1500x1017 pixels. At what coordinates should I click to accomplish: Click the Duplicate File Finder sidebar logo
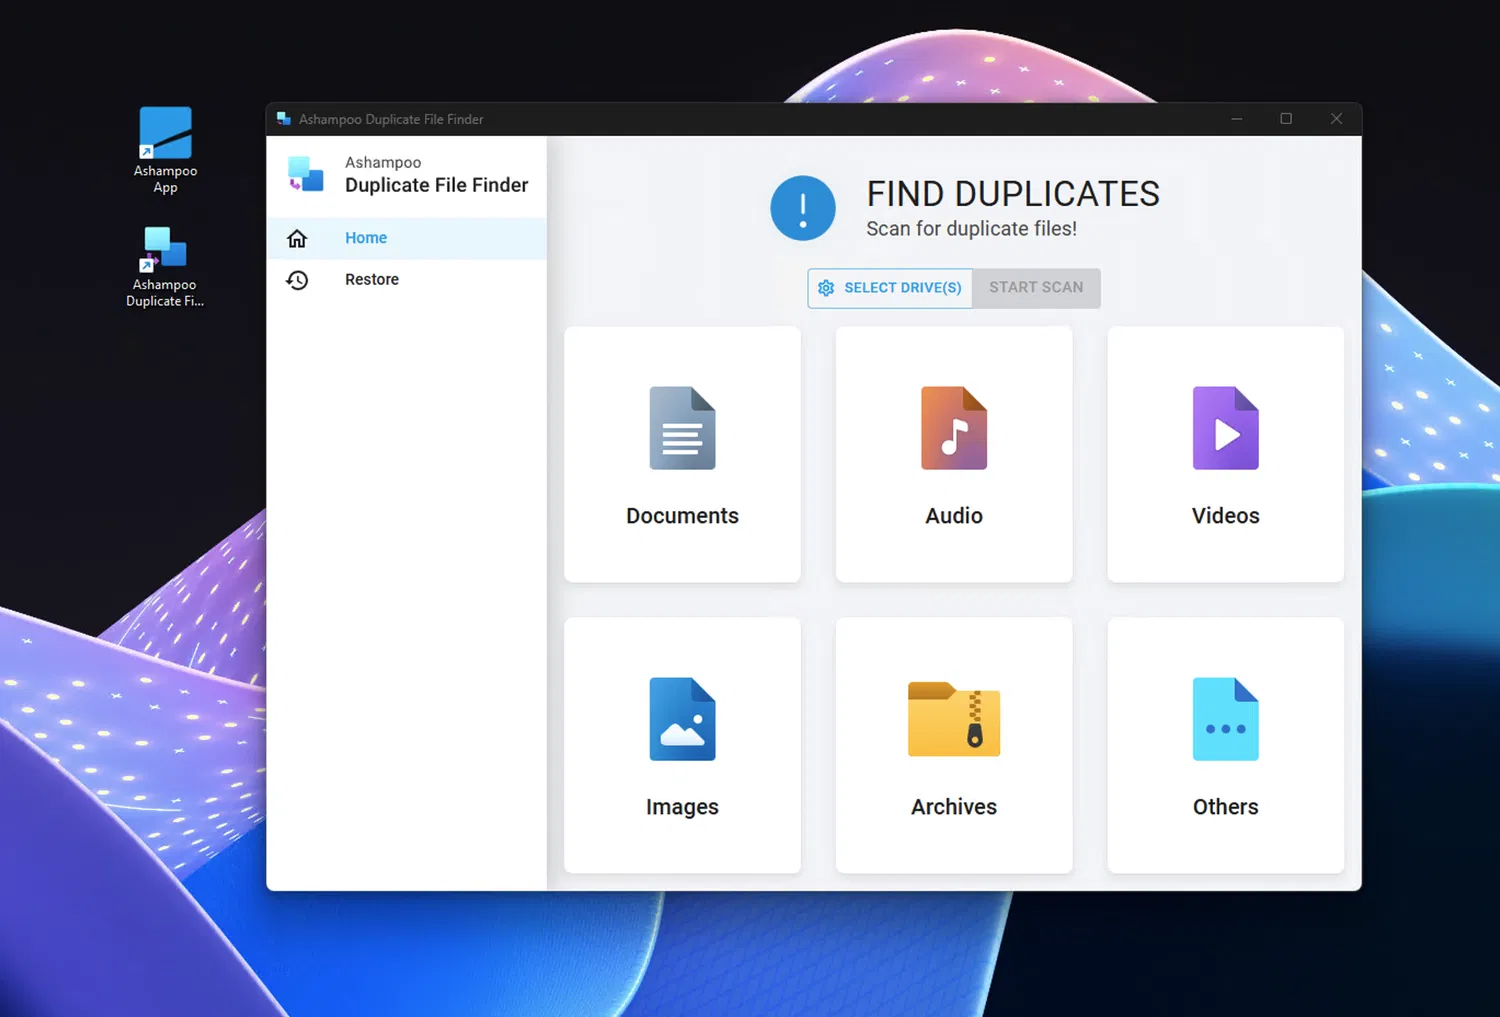(x=306, y=174)
